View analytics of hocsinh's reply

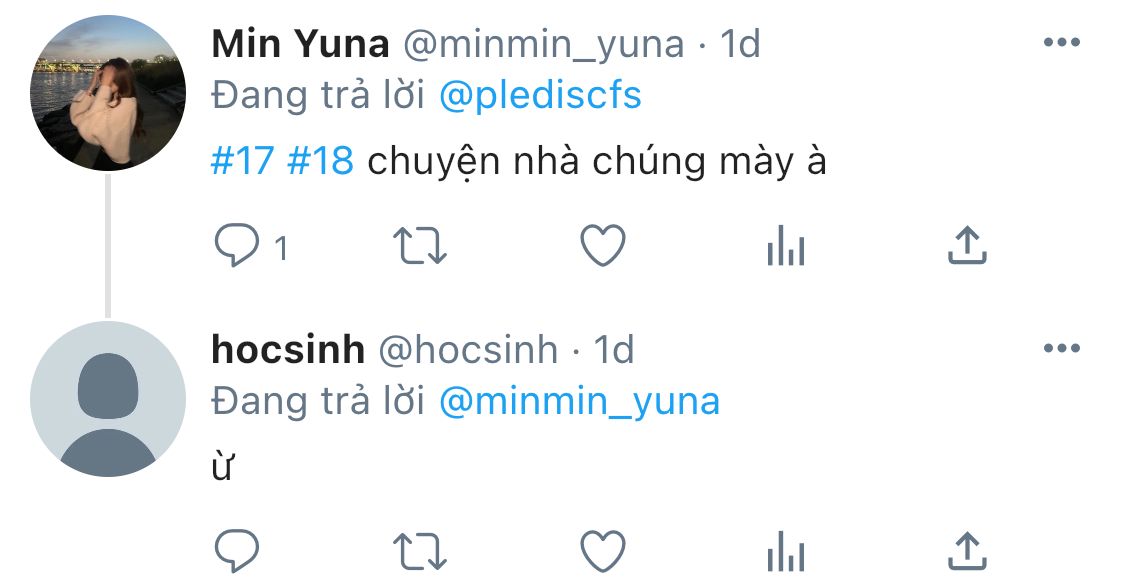coord(786,552)
